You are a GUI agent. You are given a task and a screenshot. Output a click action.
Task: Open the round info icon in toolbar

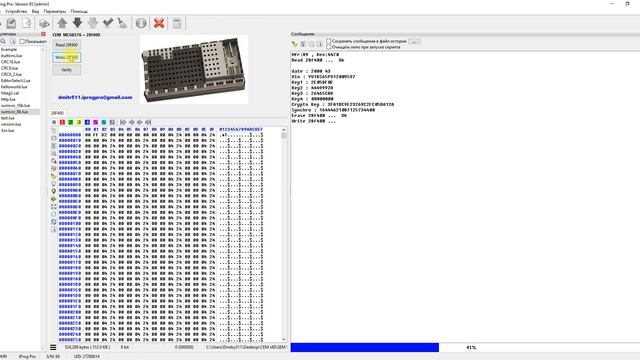click(x=141, y=23)
